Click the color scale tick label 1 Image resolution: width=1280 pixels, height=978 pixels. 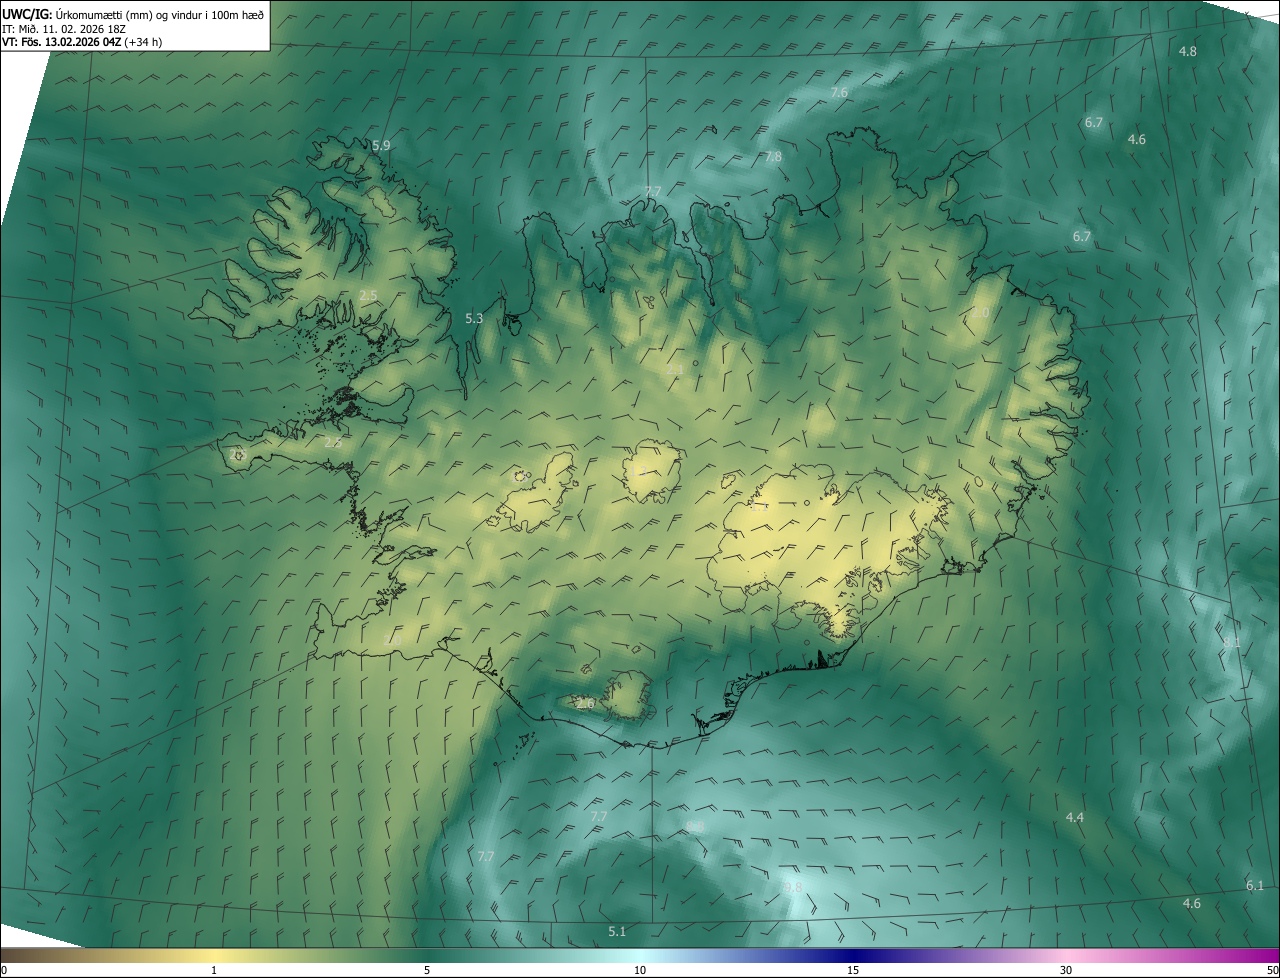(x=214, y=971)
